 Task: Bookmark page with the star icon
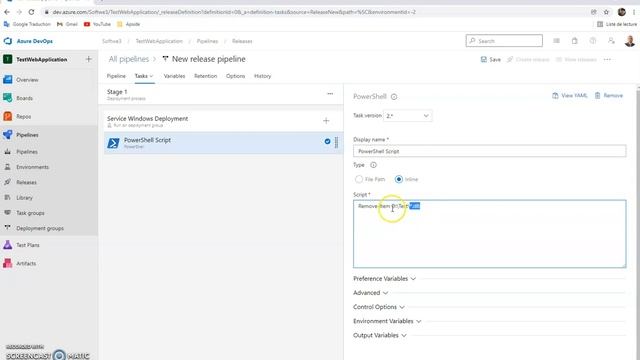(x=606, y=12)
